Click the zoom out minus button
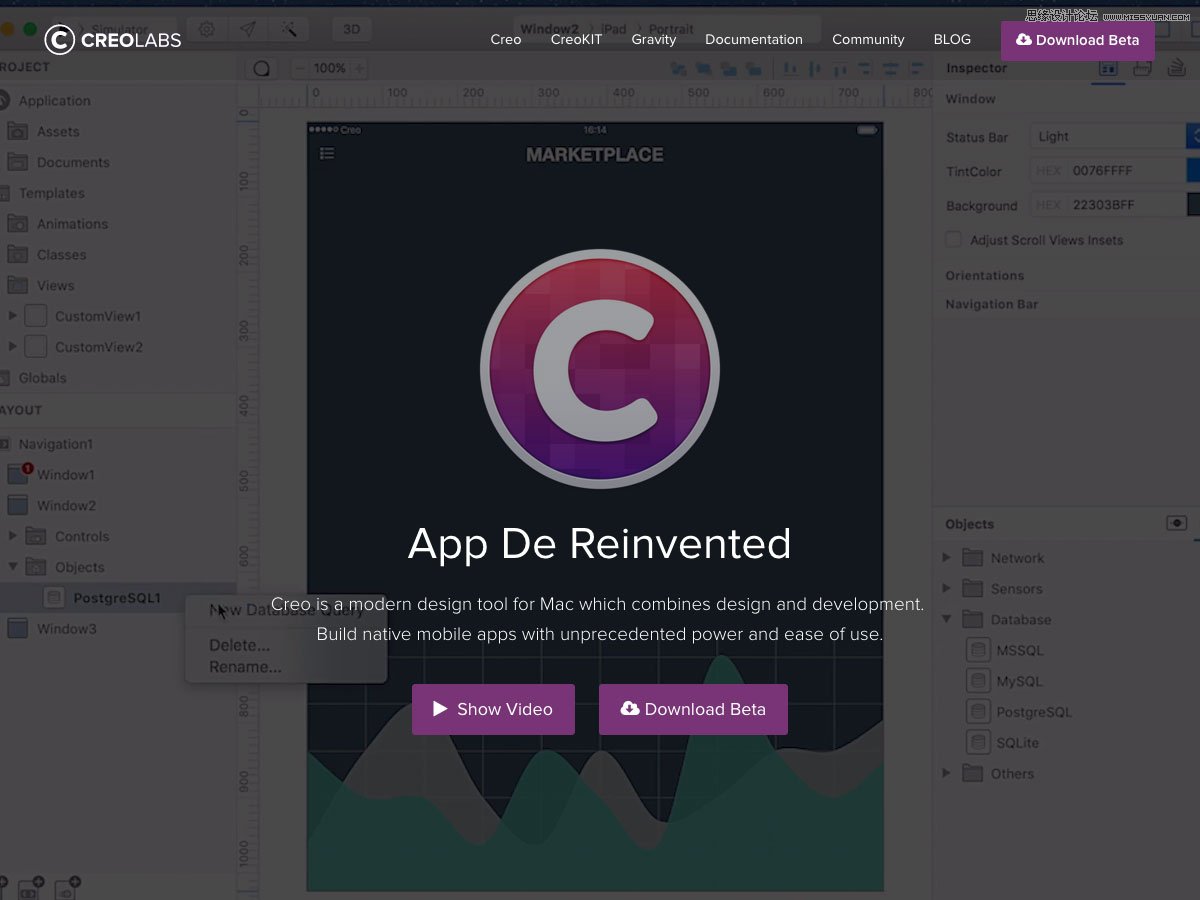Image resolution: width=1200 pixels, height=900 pixels. pyautogui.click(x=300, y=69)
